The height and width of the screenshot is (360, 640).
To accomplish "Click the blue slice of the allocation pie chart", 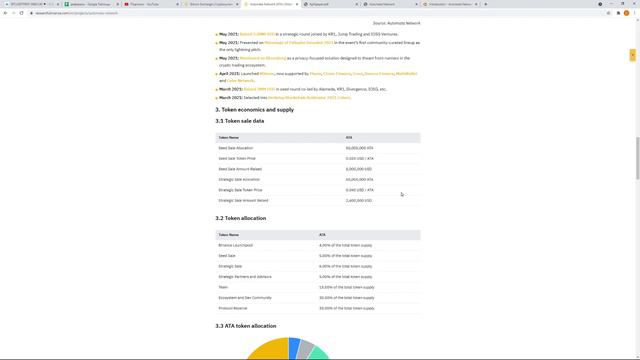I will pos(294,347).
